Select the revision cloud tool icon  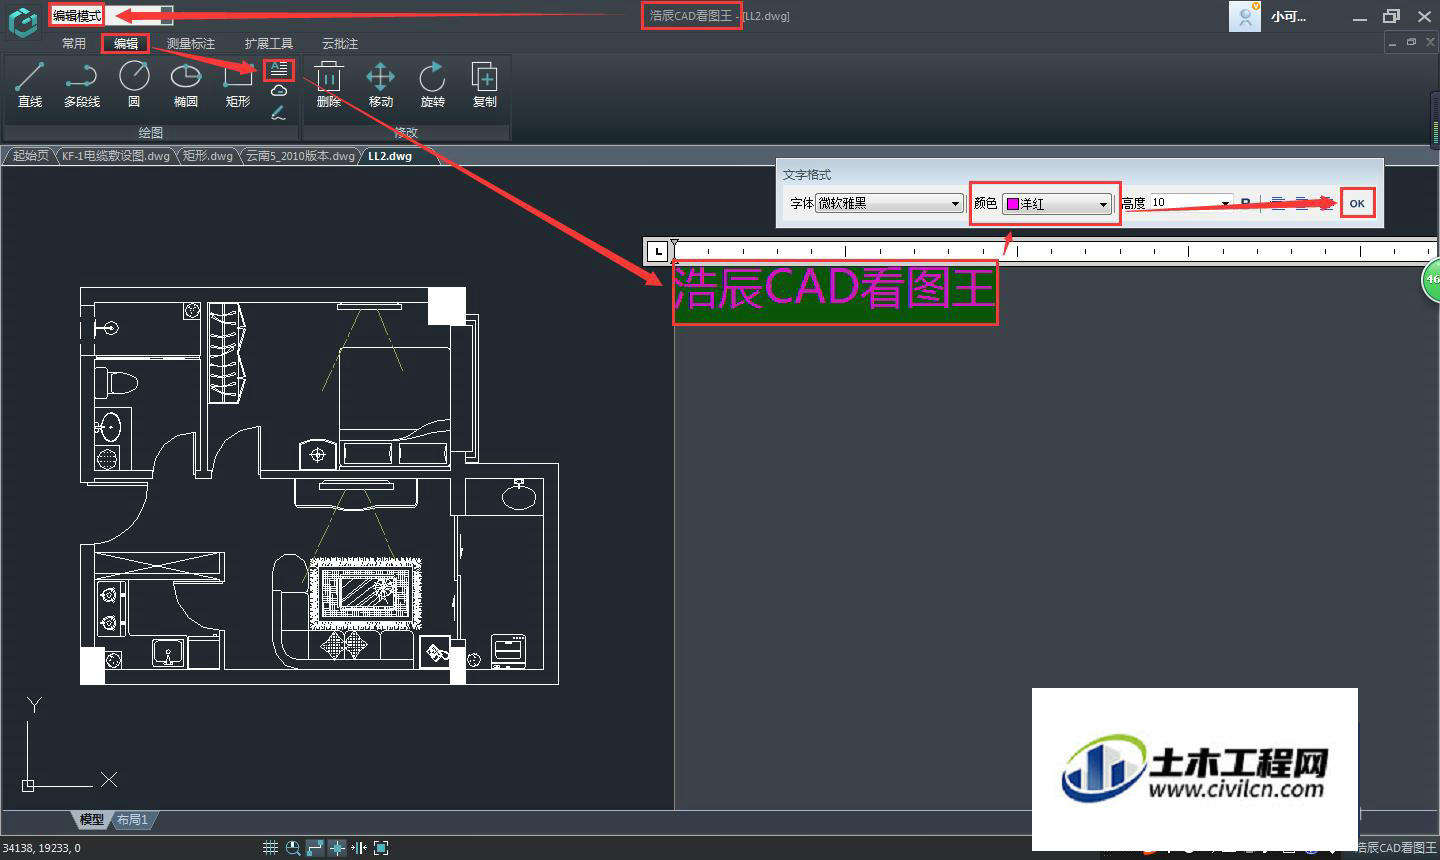pyautogui.click(x=279, y=91)
